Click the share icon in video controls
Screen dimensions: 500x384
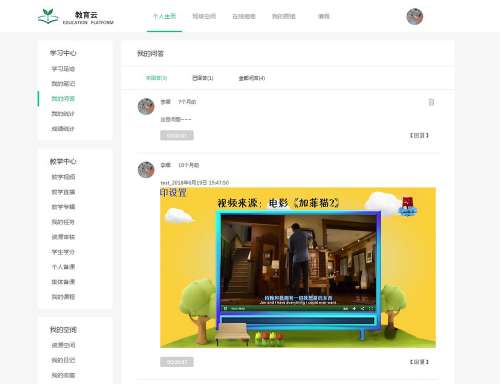click(x=362, y=308)
